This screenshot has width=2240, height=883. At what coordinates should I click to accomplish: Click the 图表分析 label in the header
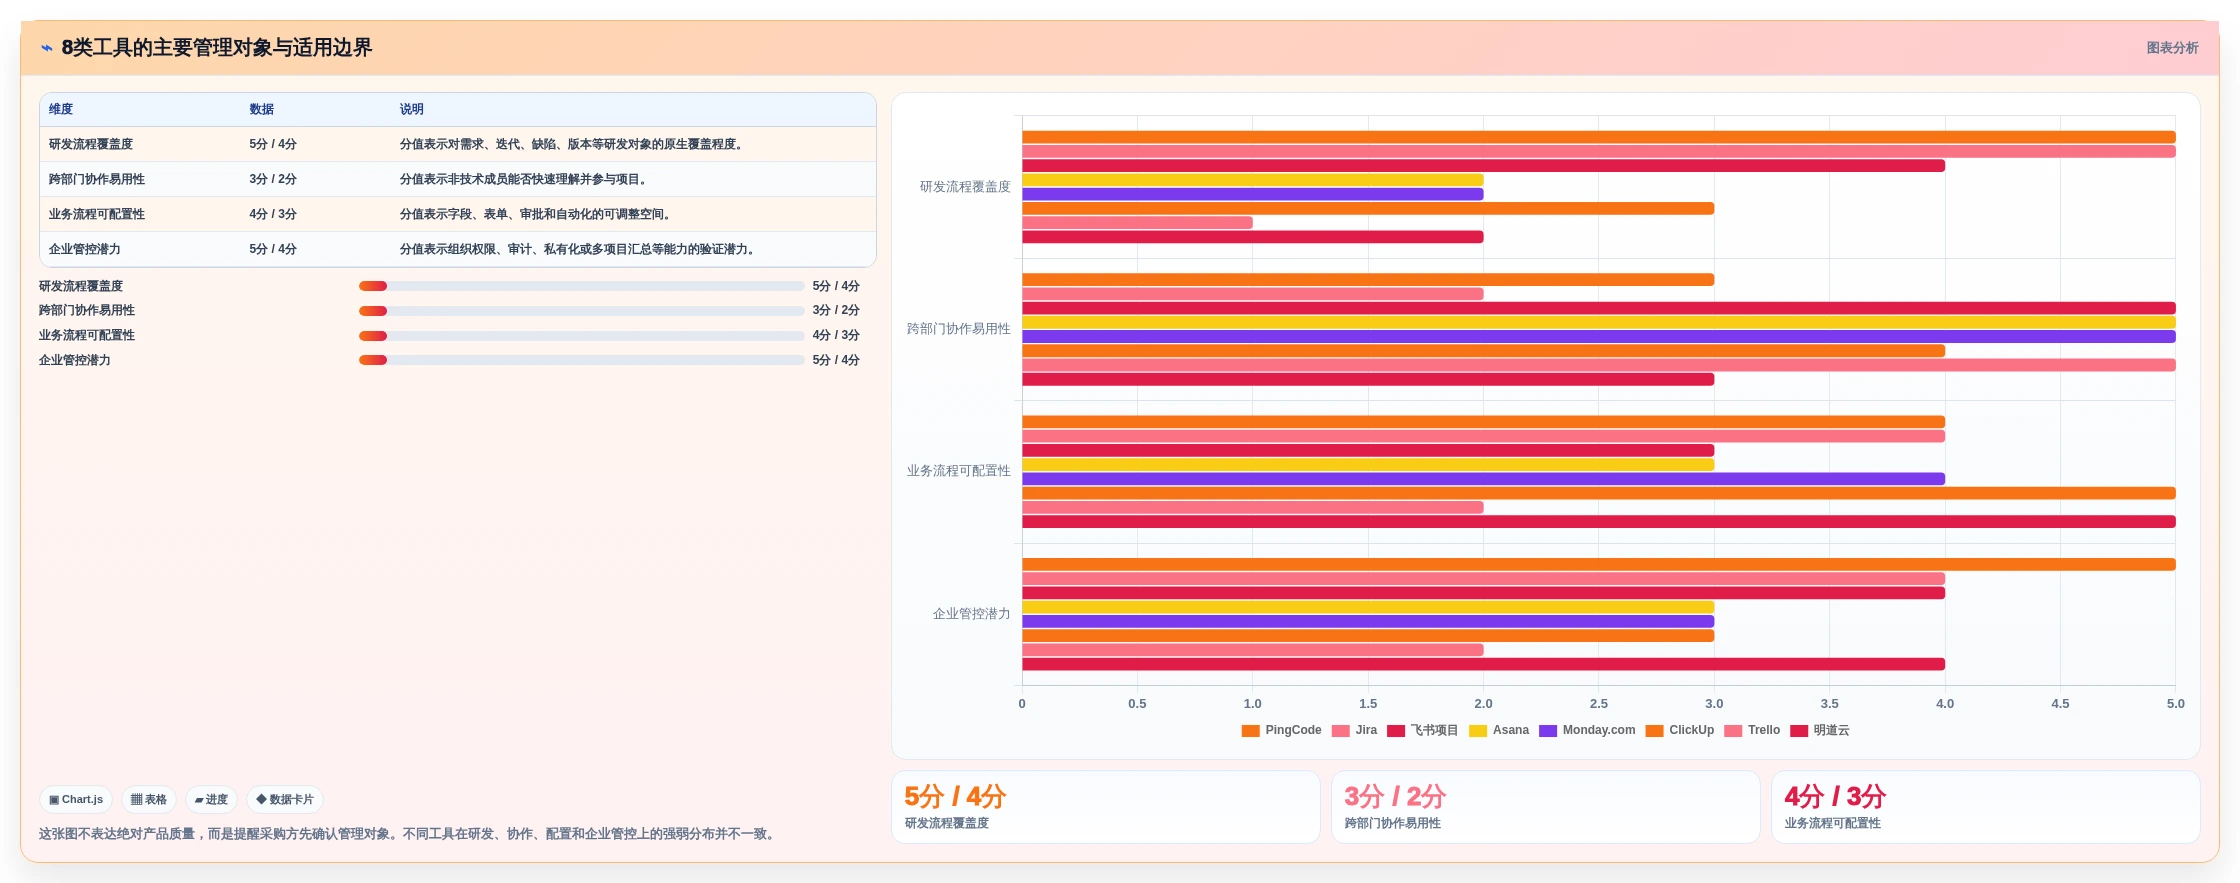click(2172, 48)
